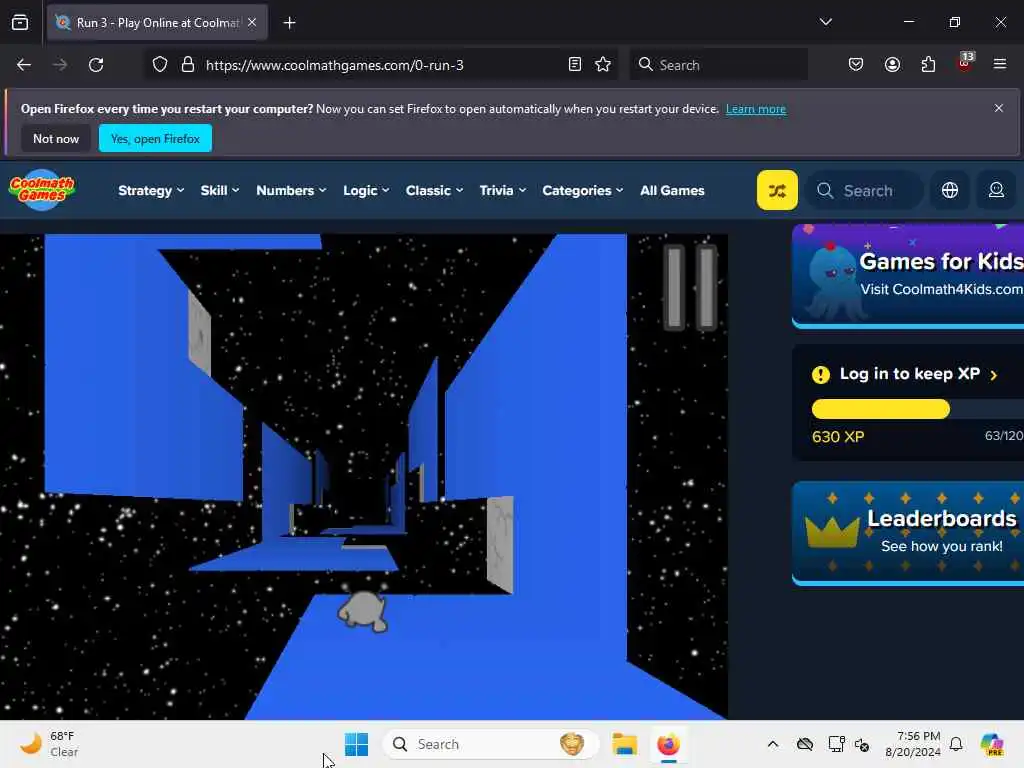Open the list all tabs dropdown
Viewport: 1024px width, 768px height.
tap(825, 23)
